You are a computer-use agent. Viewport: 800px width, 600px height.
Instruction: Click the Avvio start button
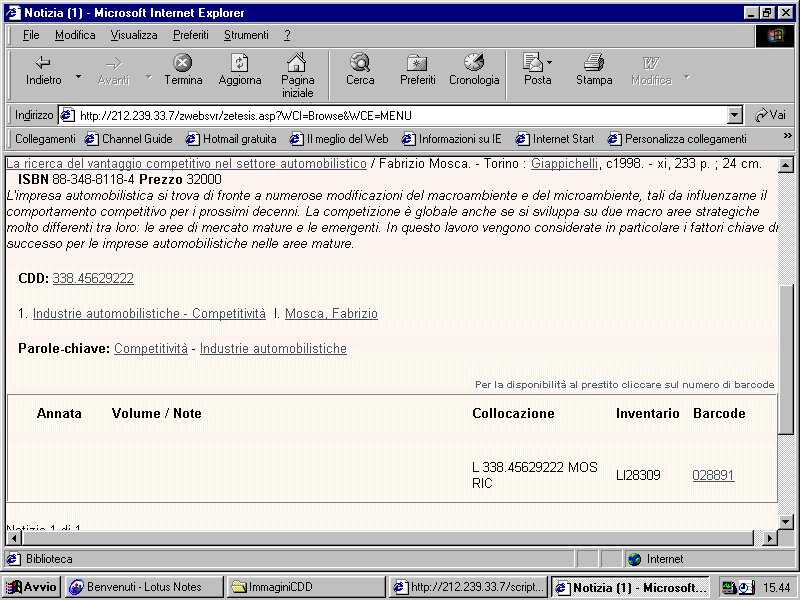32,587
